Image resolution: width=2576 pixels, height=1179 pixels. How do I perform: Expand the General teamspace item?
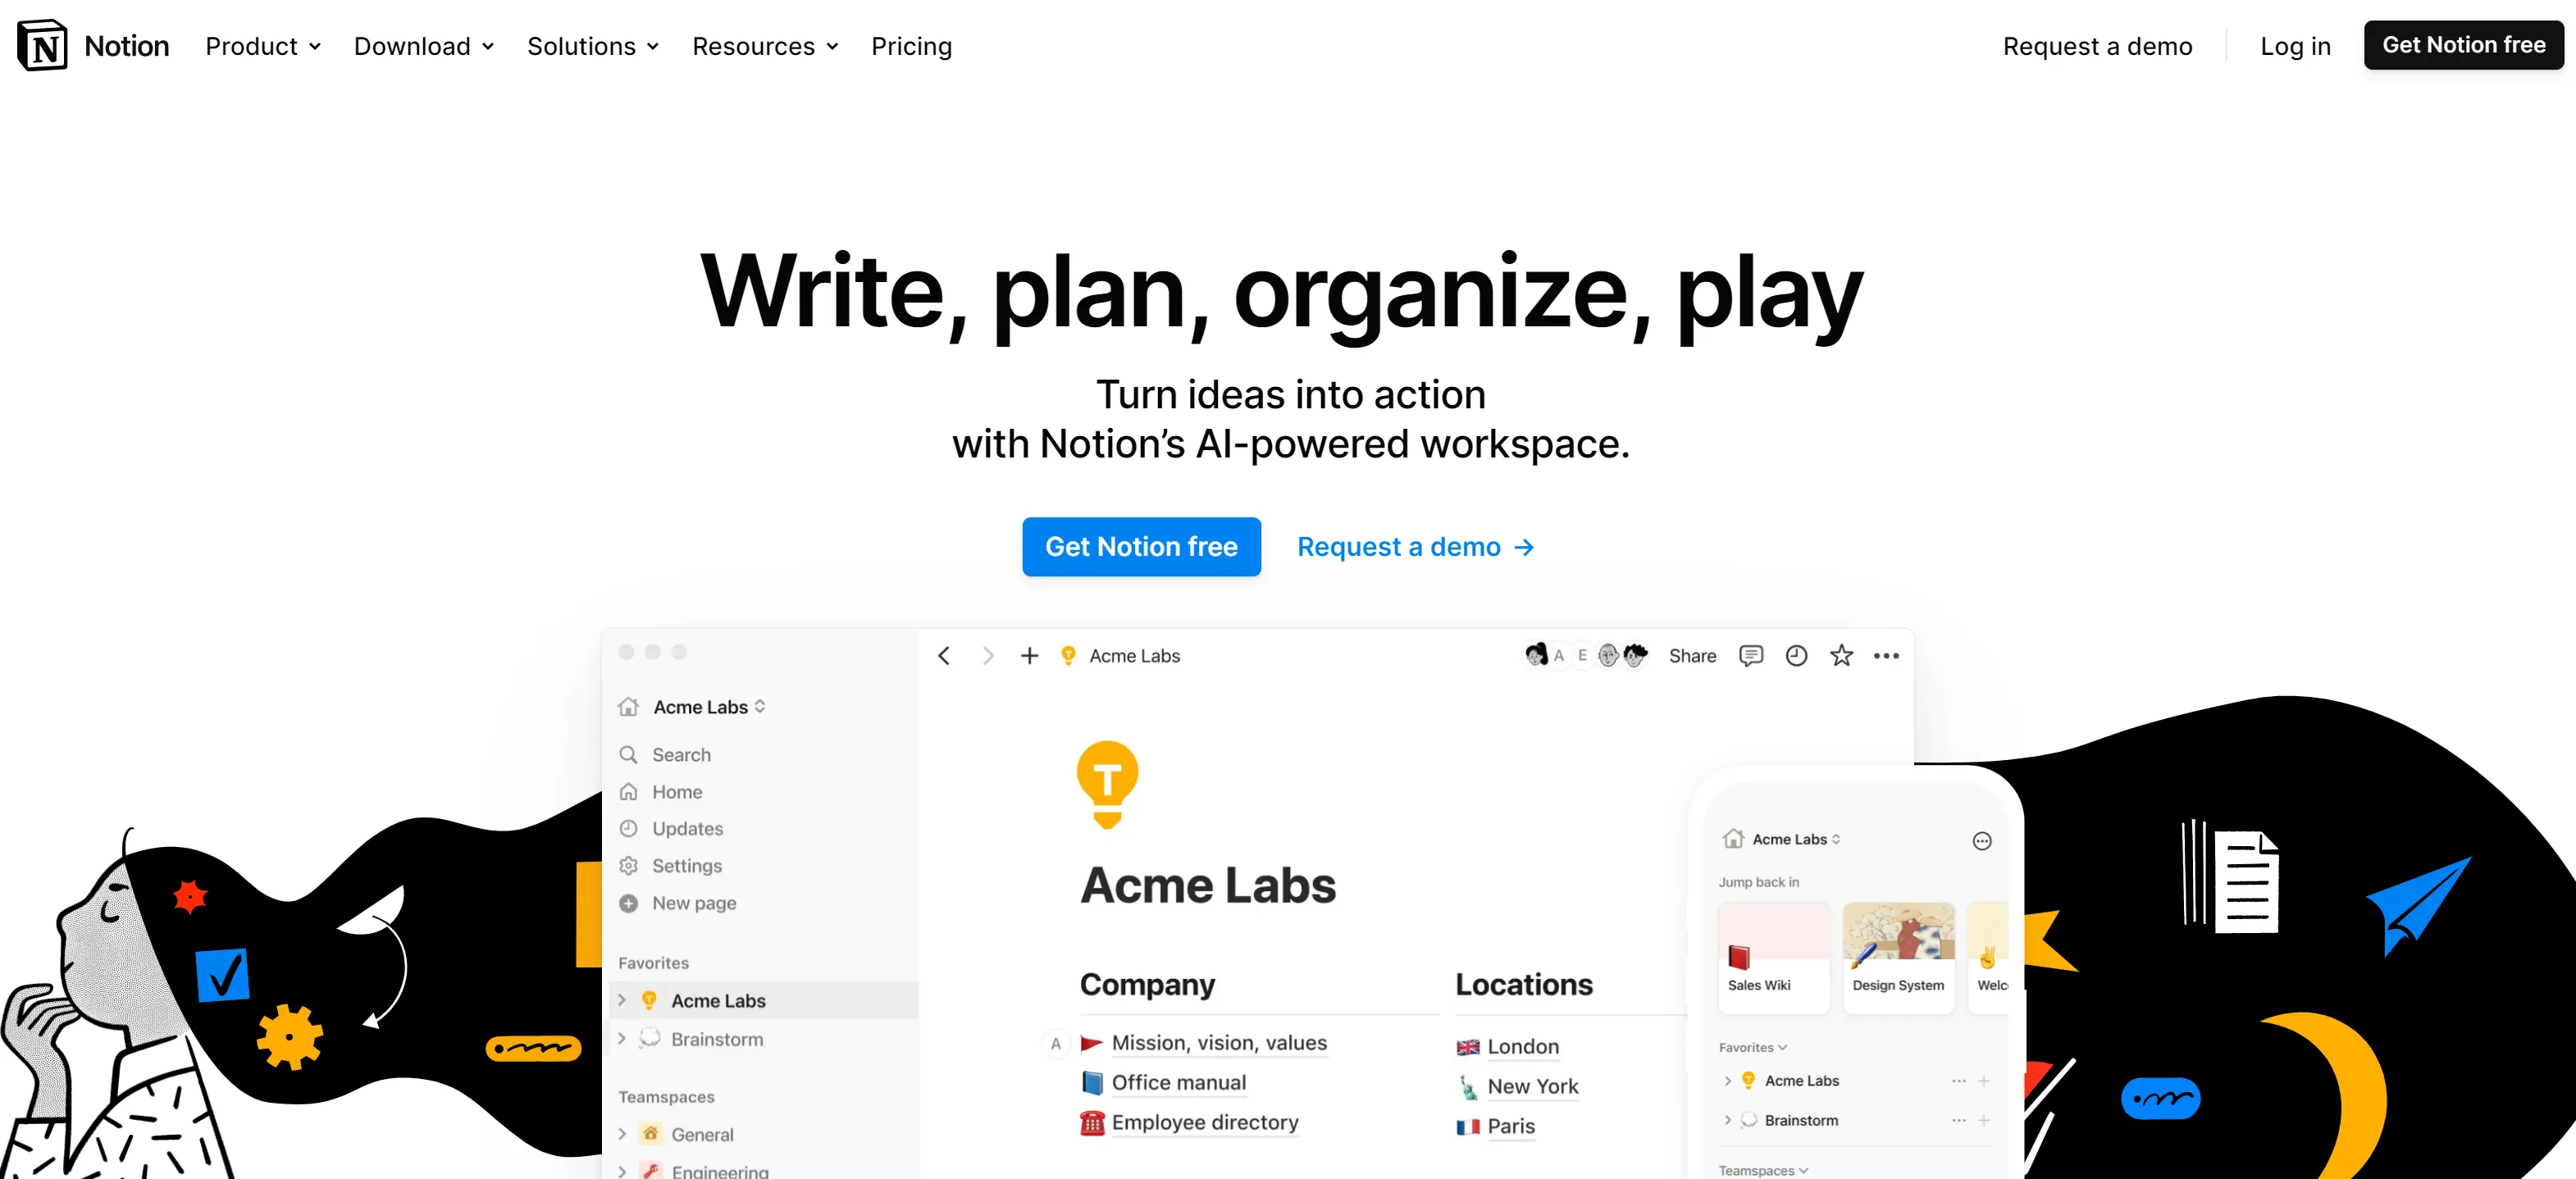[622, 1134]
